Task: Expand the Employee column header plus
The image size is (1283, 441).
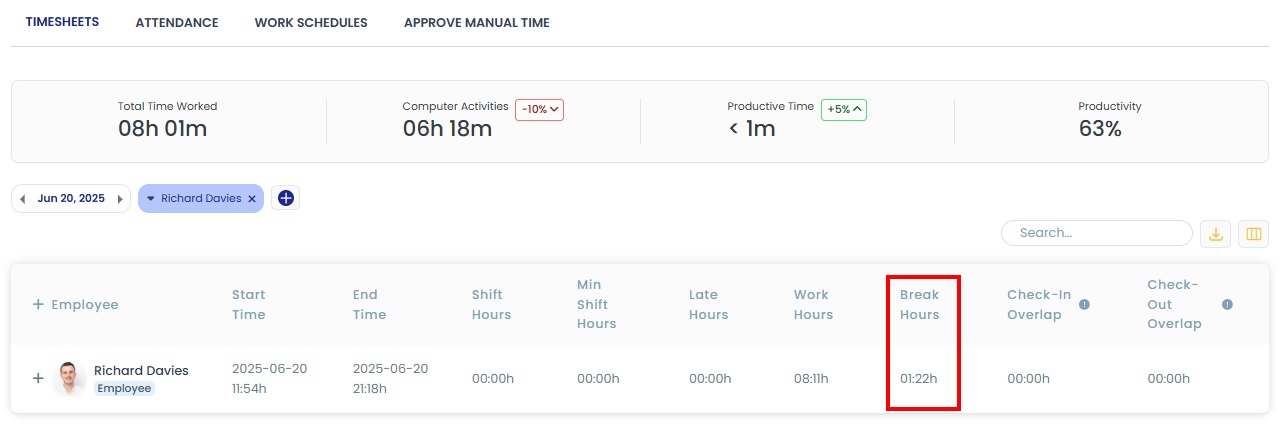Action: [38, 304]
